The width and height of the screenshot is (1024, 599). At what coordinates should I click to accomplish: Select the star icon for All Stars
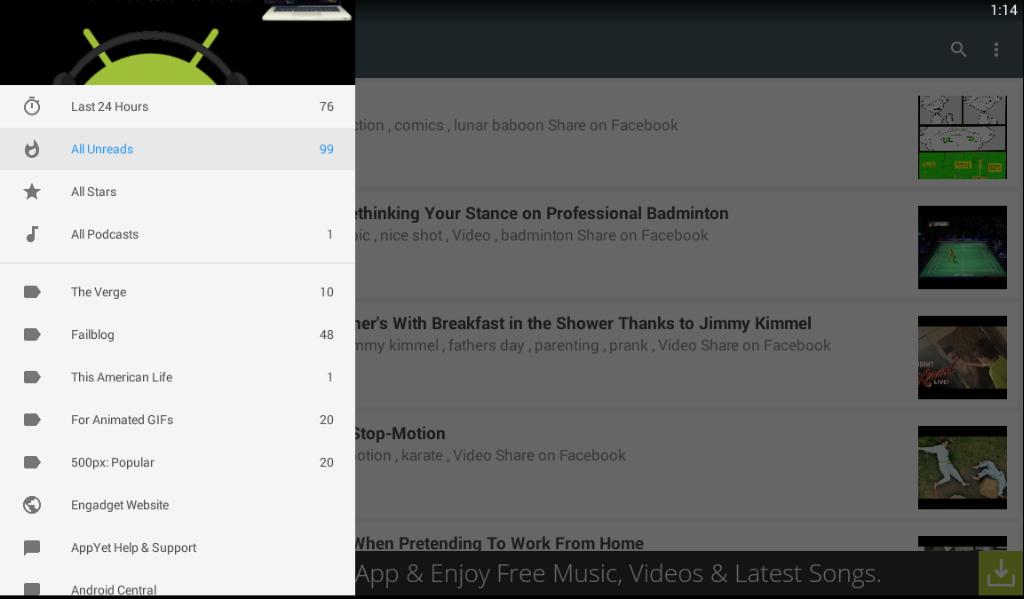[33, 191]
